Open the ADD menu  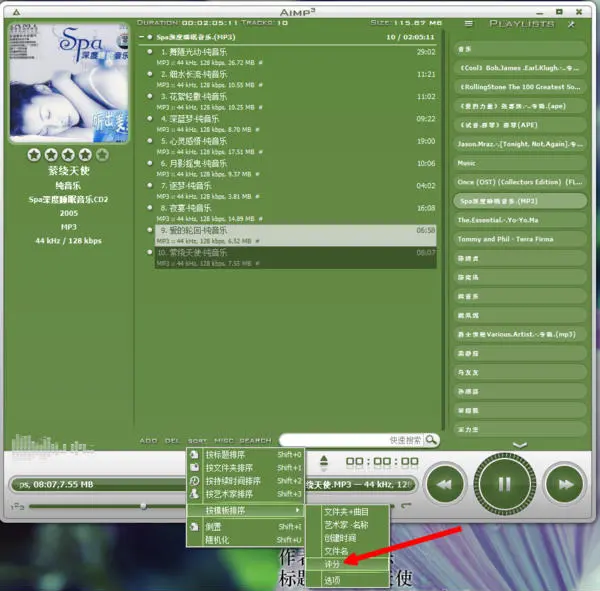(148, 441)
